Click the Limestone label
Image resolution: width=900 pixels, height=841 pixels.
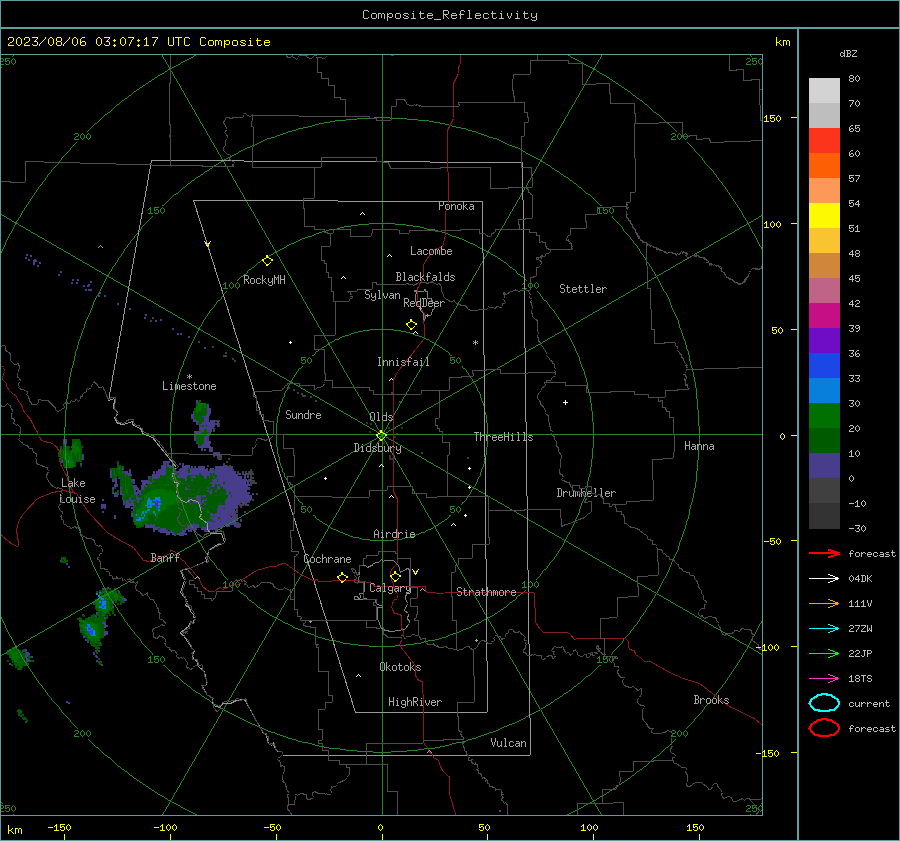tap(189, 386)
